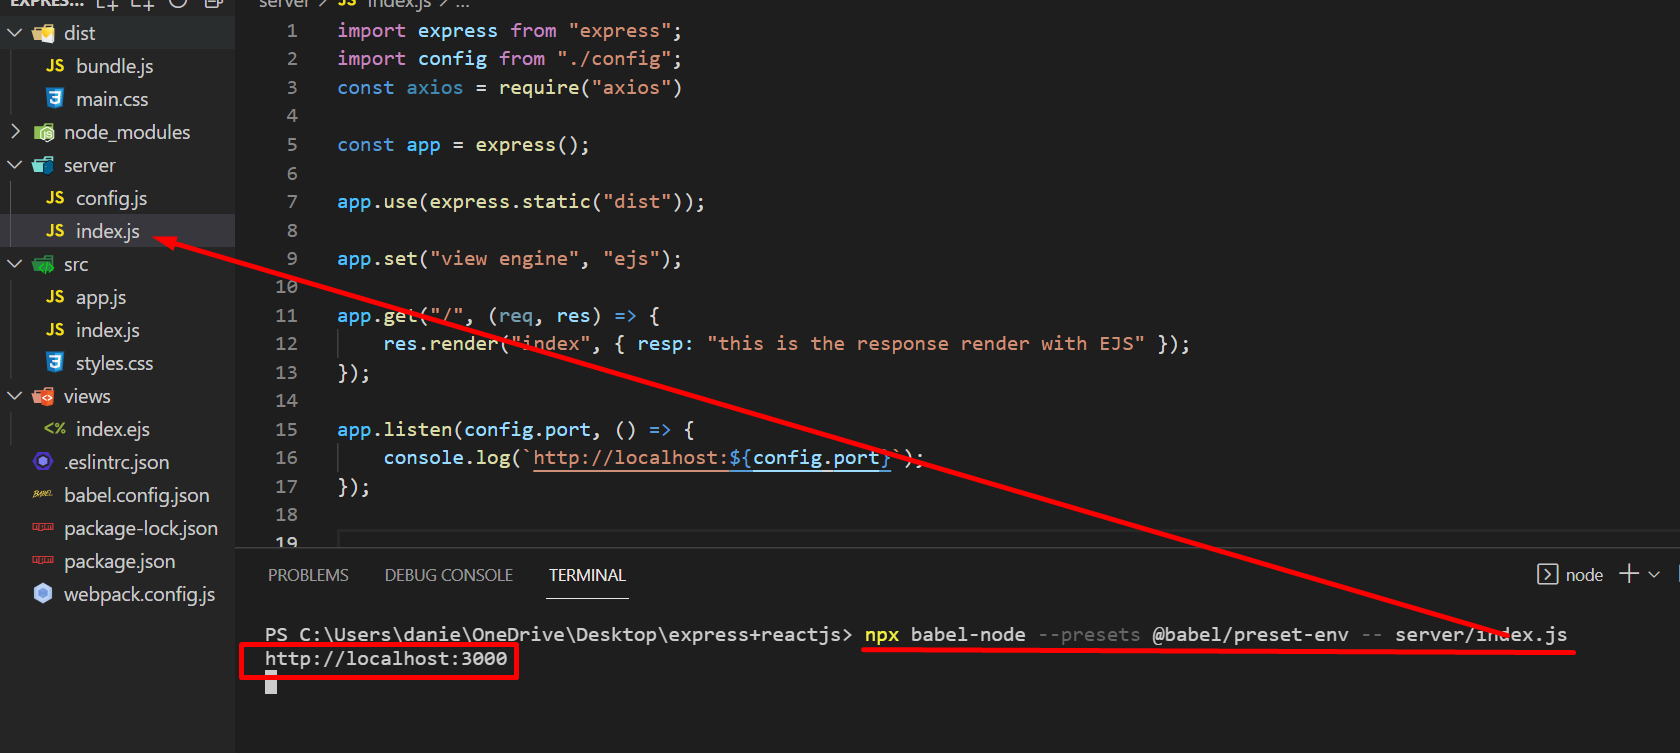1680x753 pixels.
Task: Switch to the PROBLEMS tab
Action: pyautogui.click(x=308, y=575)
